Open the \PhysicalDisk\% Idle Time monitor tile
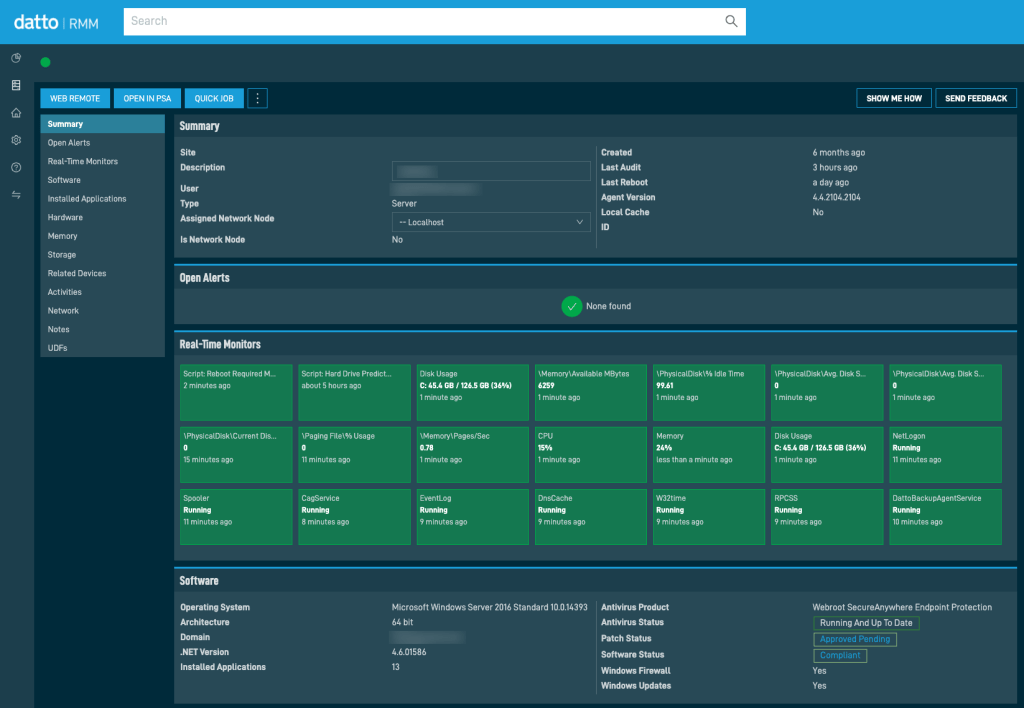Viewport: 1024px width, 708px height. pyautogui.click(x=709, y=392)
